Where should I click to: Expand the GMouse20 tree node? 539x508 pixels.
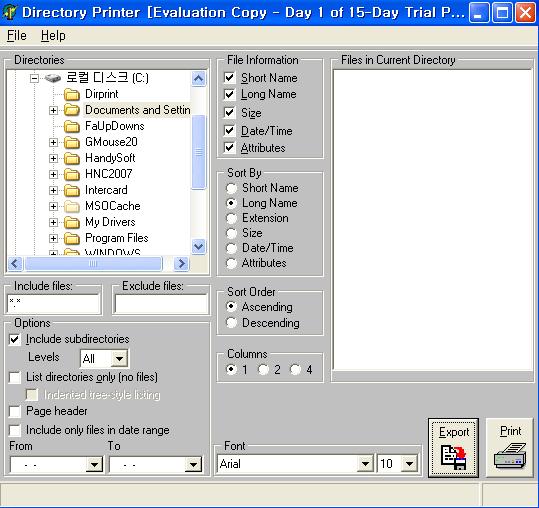click(53, 142)
